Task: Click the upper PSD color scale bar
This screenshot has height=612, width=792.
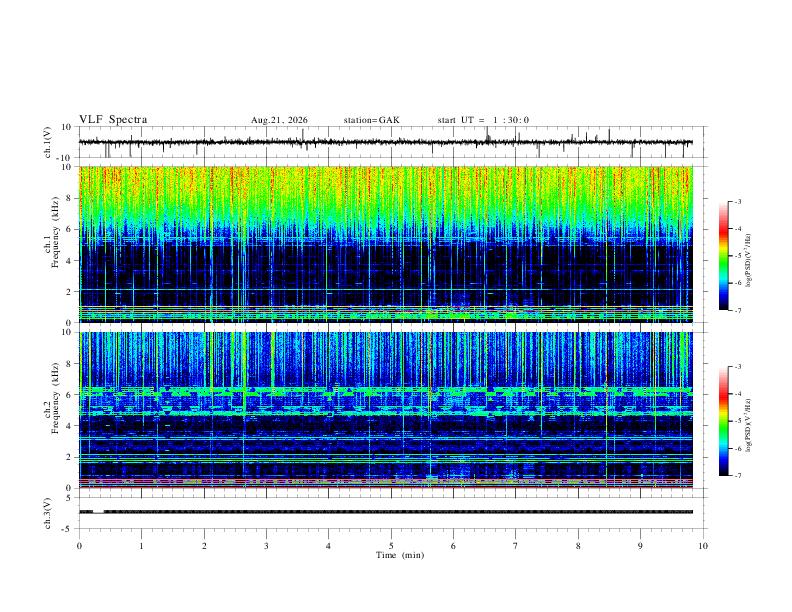Action: tap(724, 256)
